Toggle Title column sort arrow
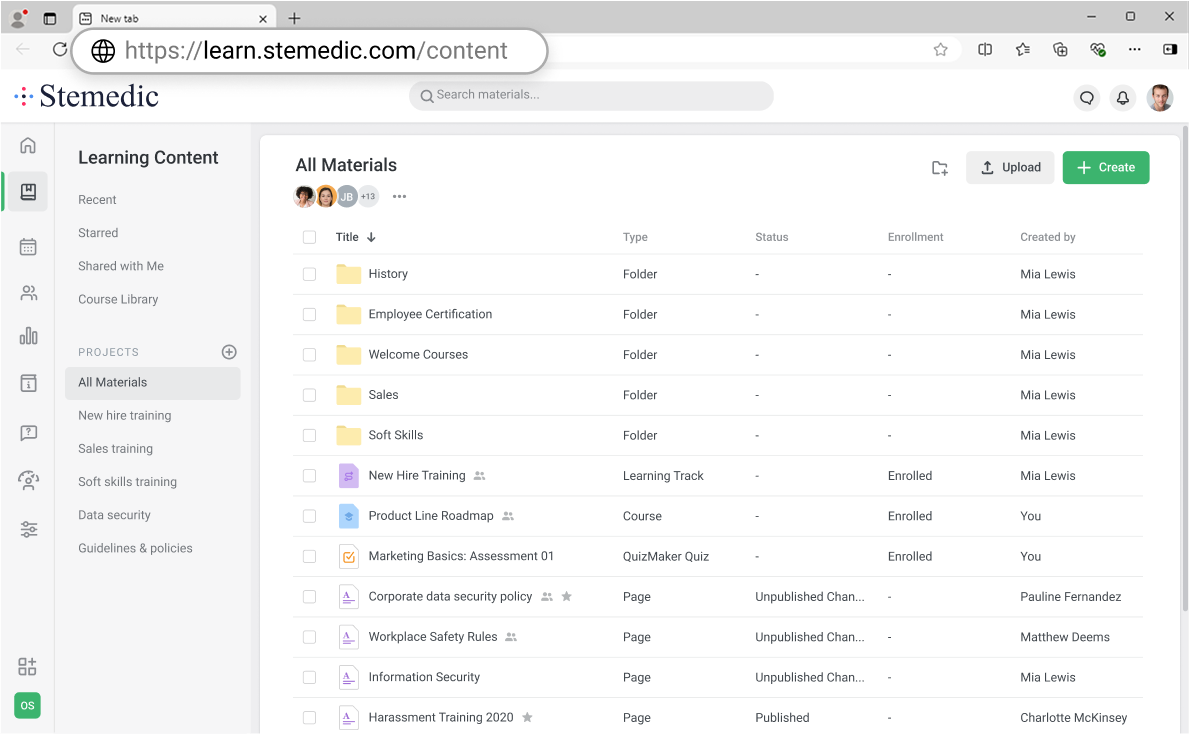This screenshot has width=1189, height=734. tap(369, 237)
